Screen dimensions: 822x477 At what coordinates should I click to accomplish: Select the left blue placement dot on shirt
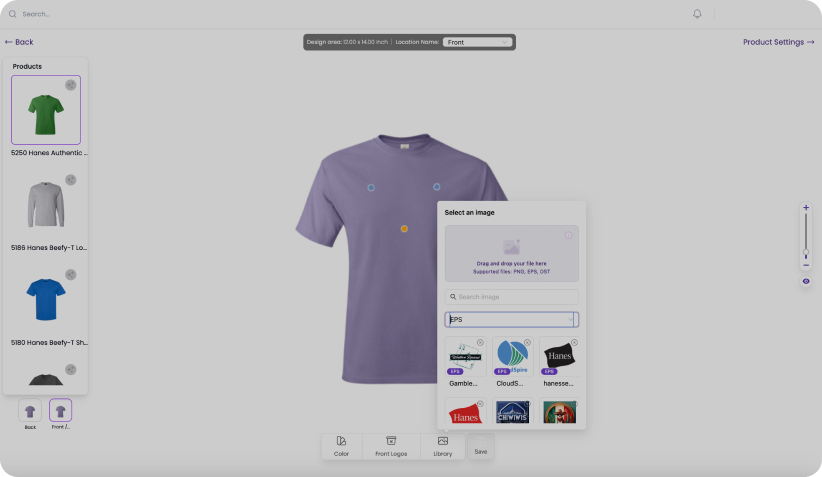[x=370, y=187]
